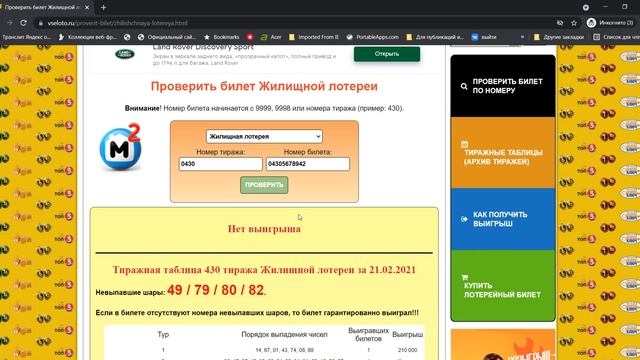Open the 'Транслит Яндекс' bookmark

coord(26,37)
